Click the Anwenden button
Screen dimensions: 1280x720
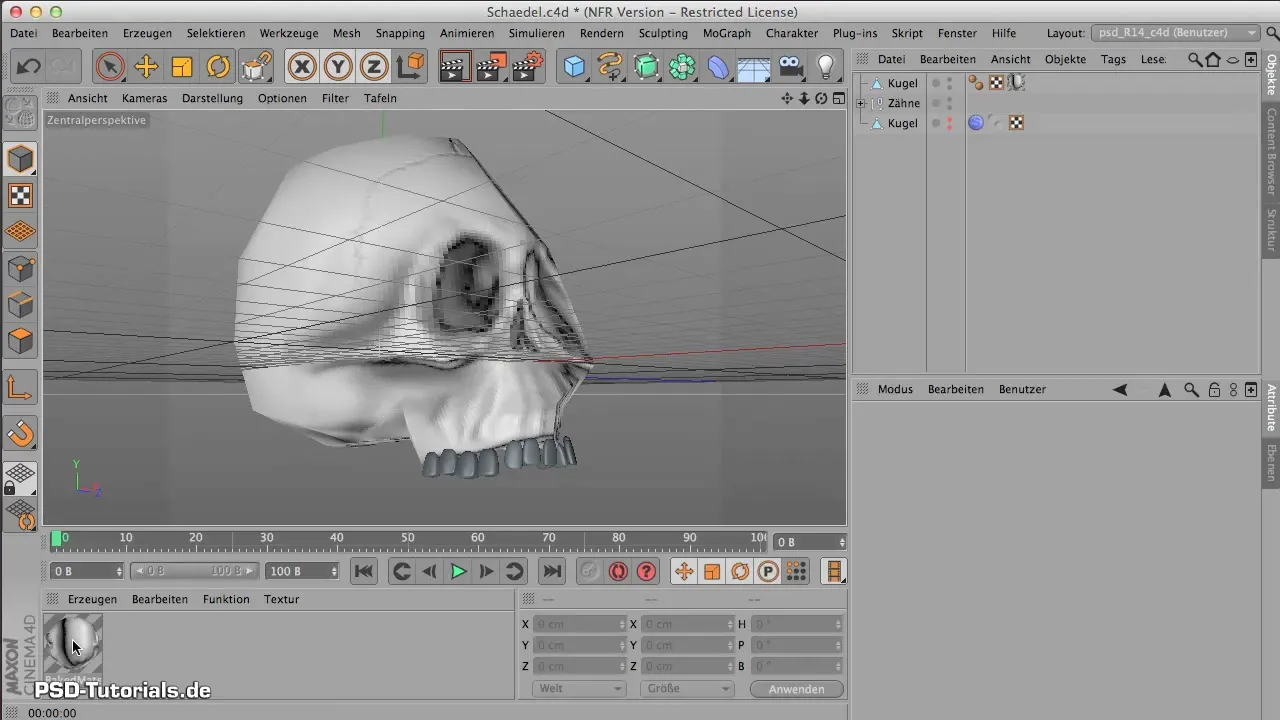797,689
